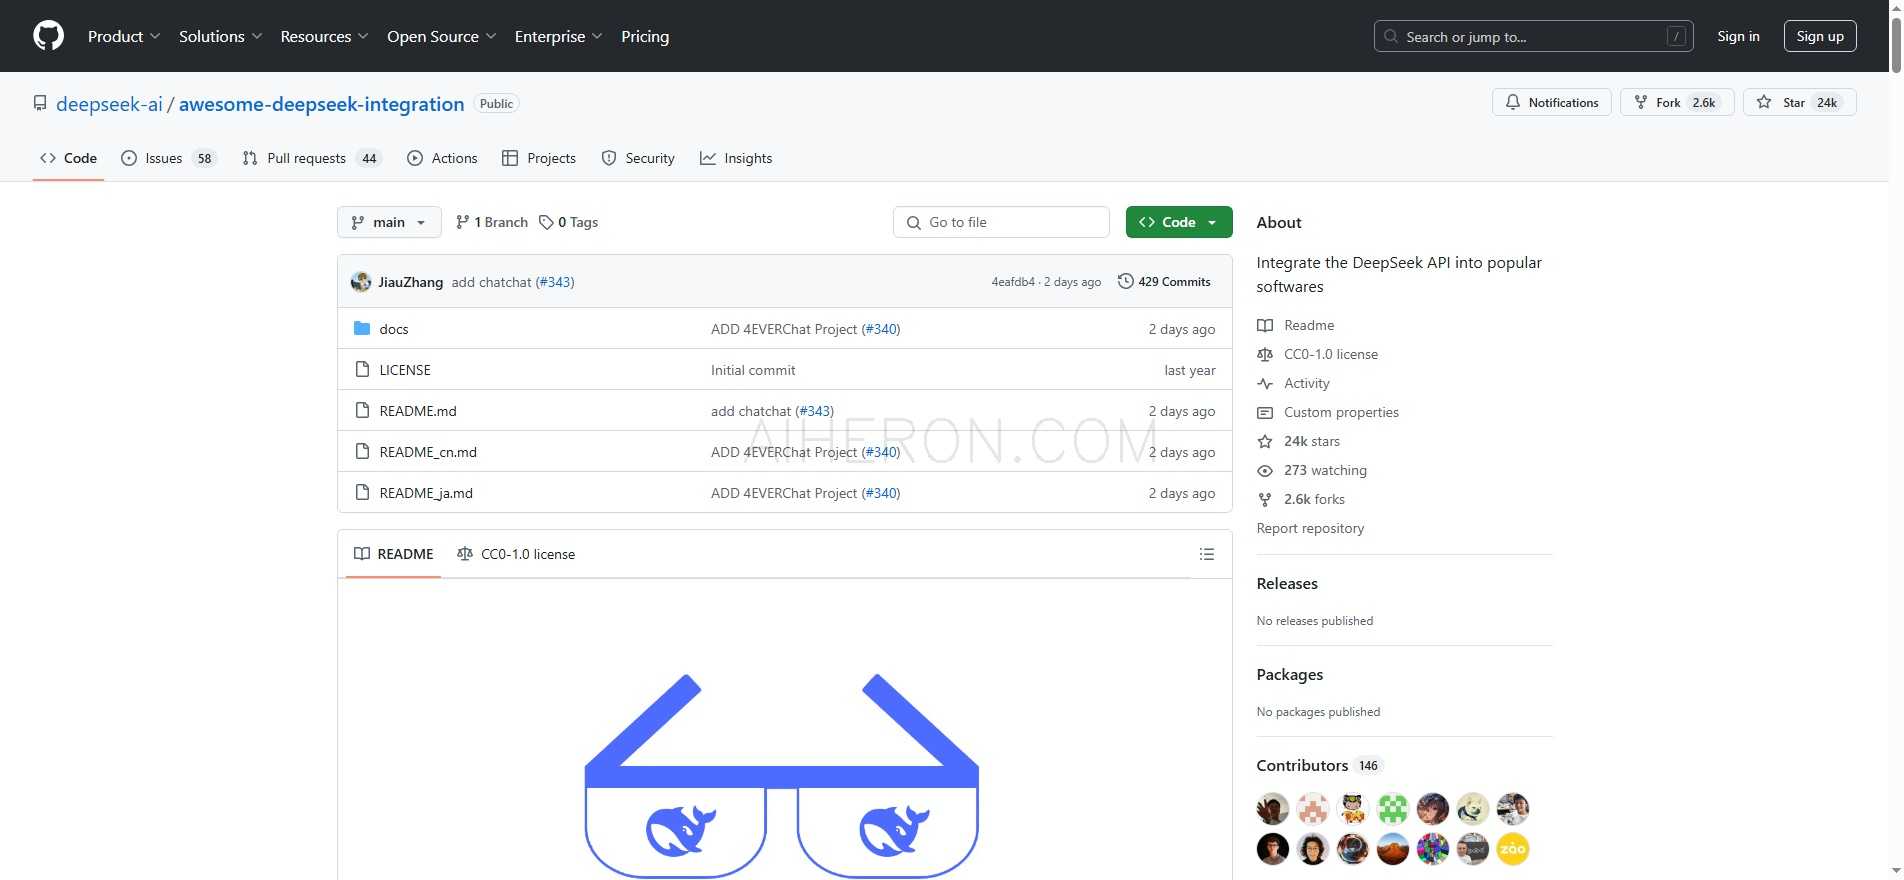Screen dimensions: 1904x880
Task: Open Readme link in About
Action: tap(1309, 325)
